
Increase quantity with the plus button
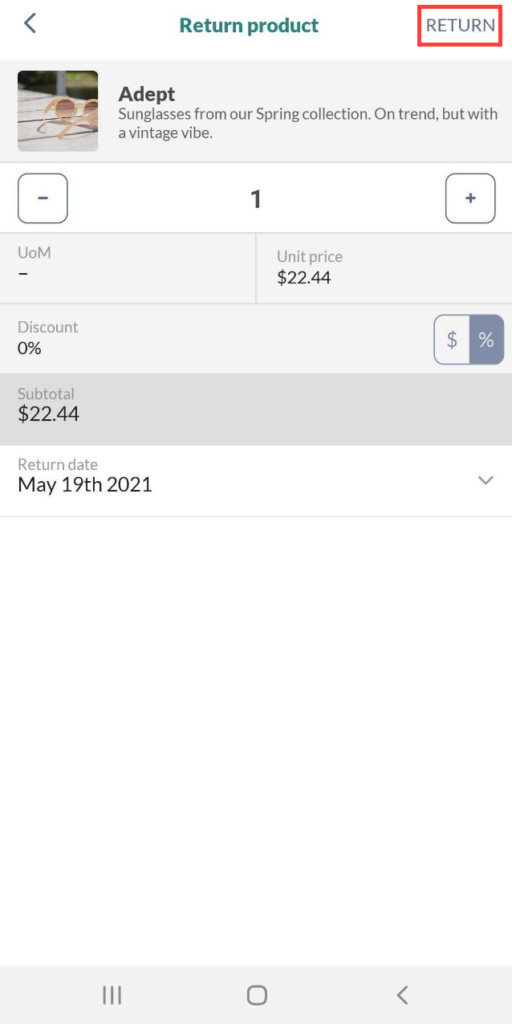click(x=470, y=199)
